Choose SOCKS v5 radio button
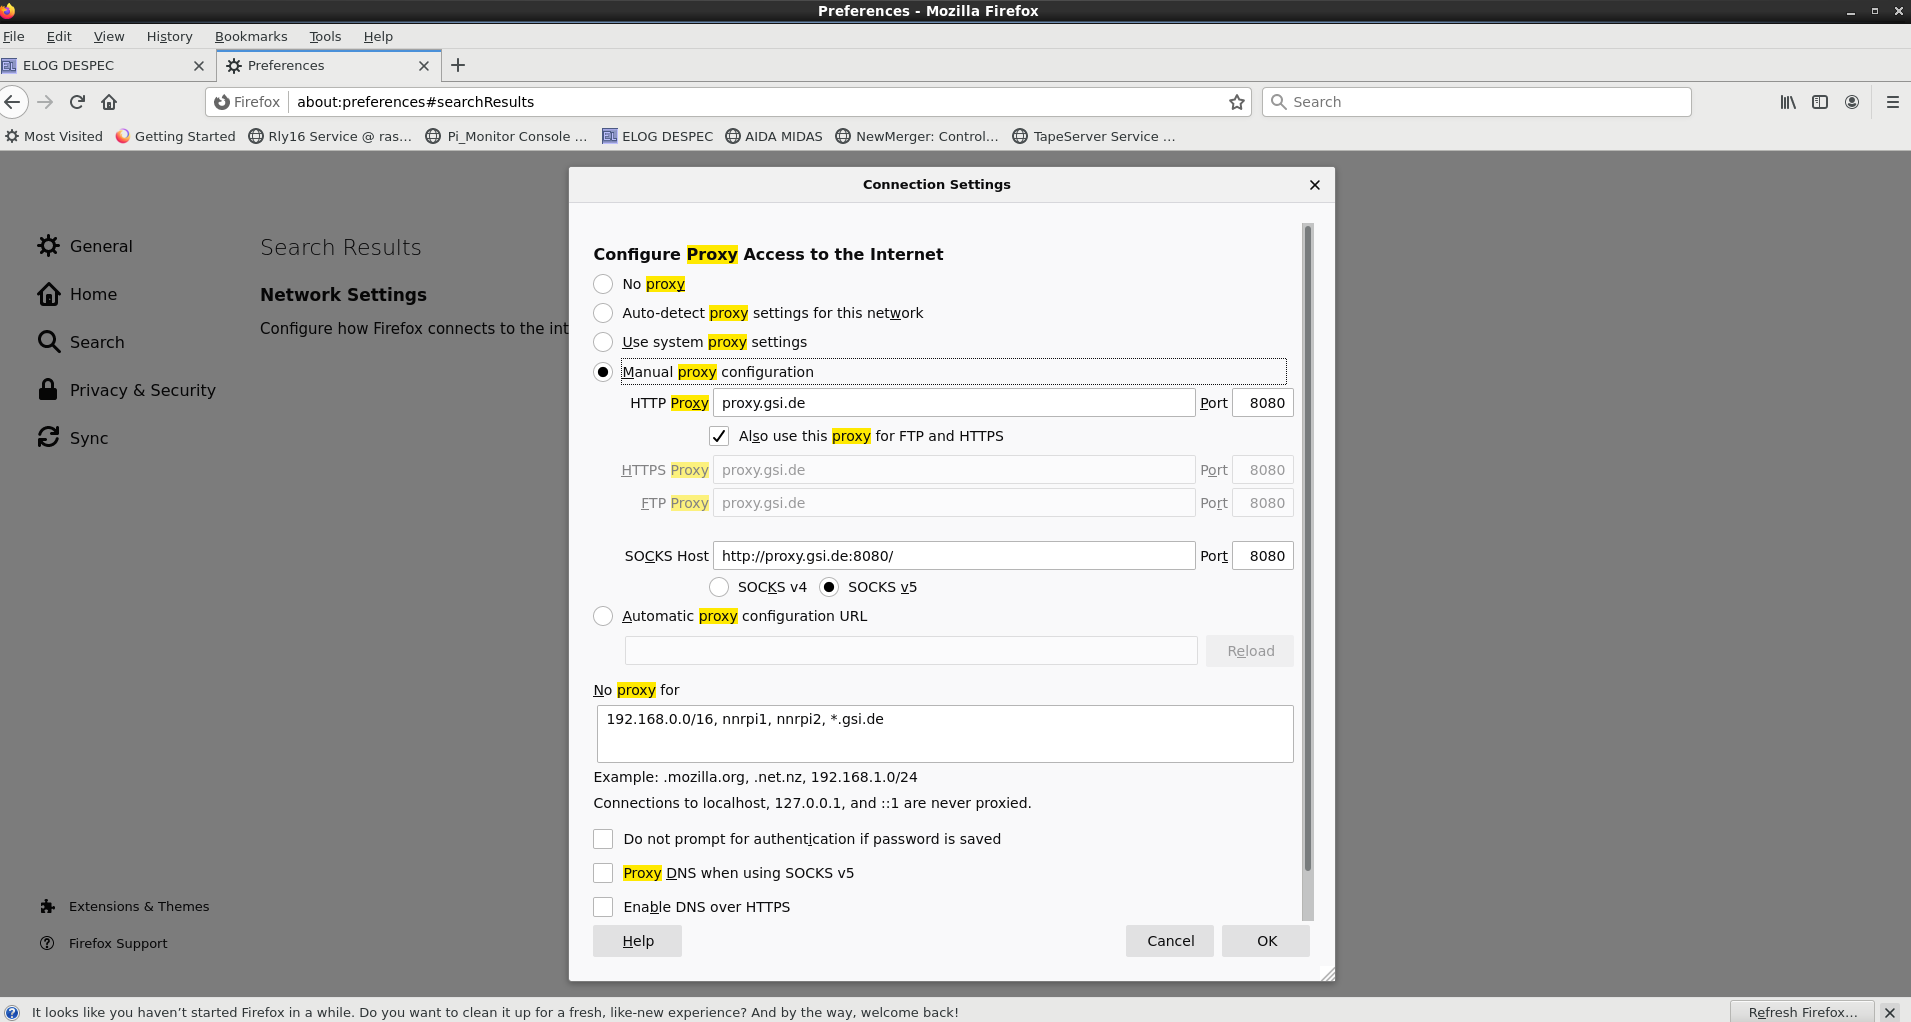1911x1022 pixels. [829, 587]
